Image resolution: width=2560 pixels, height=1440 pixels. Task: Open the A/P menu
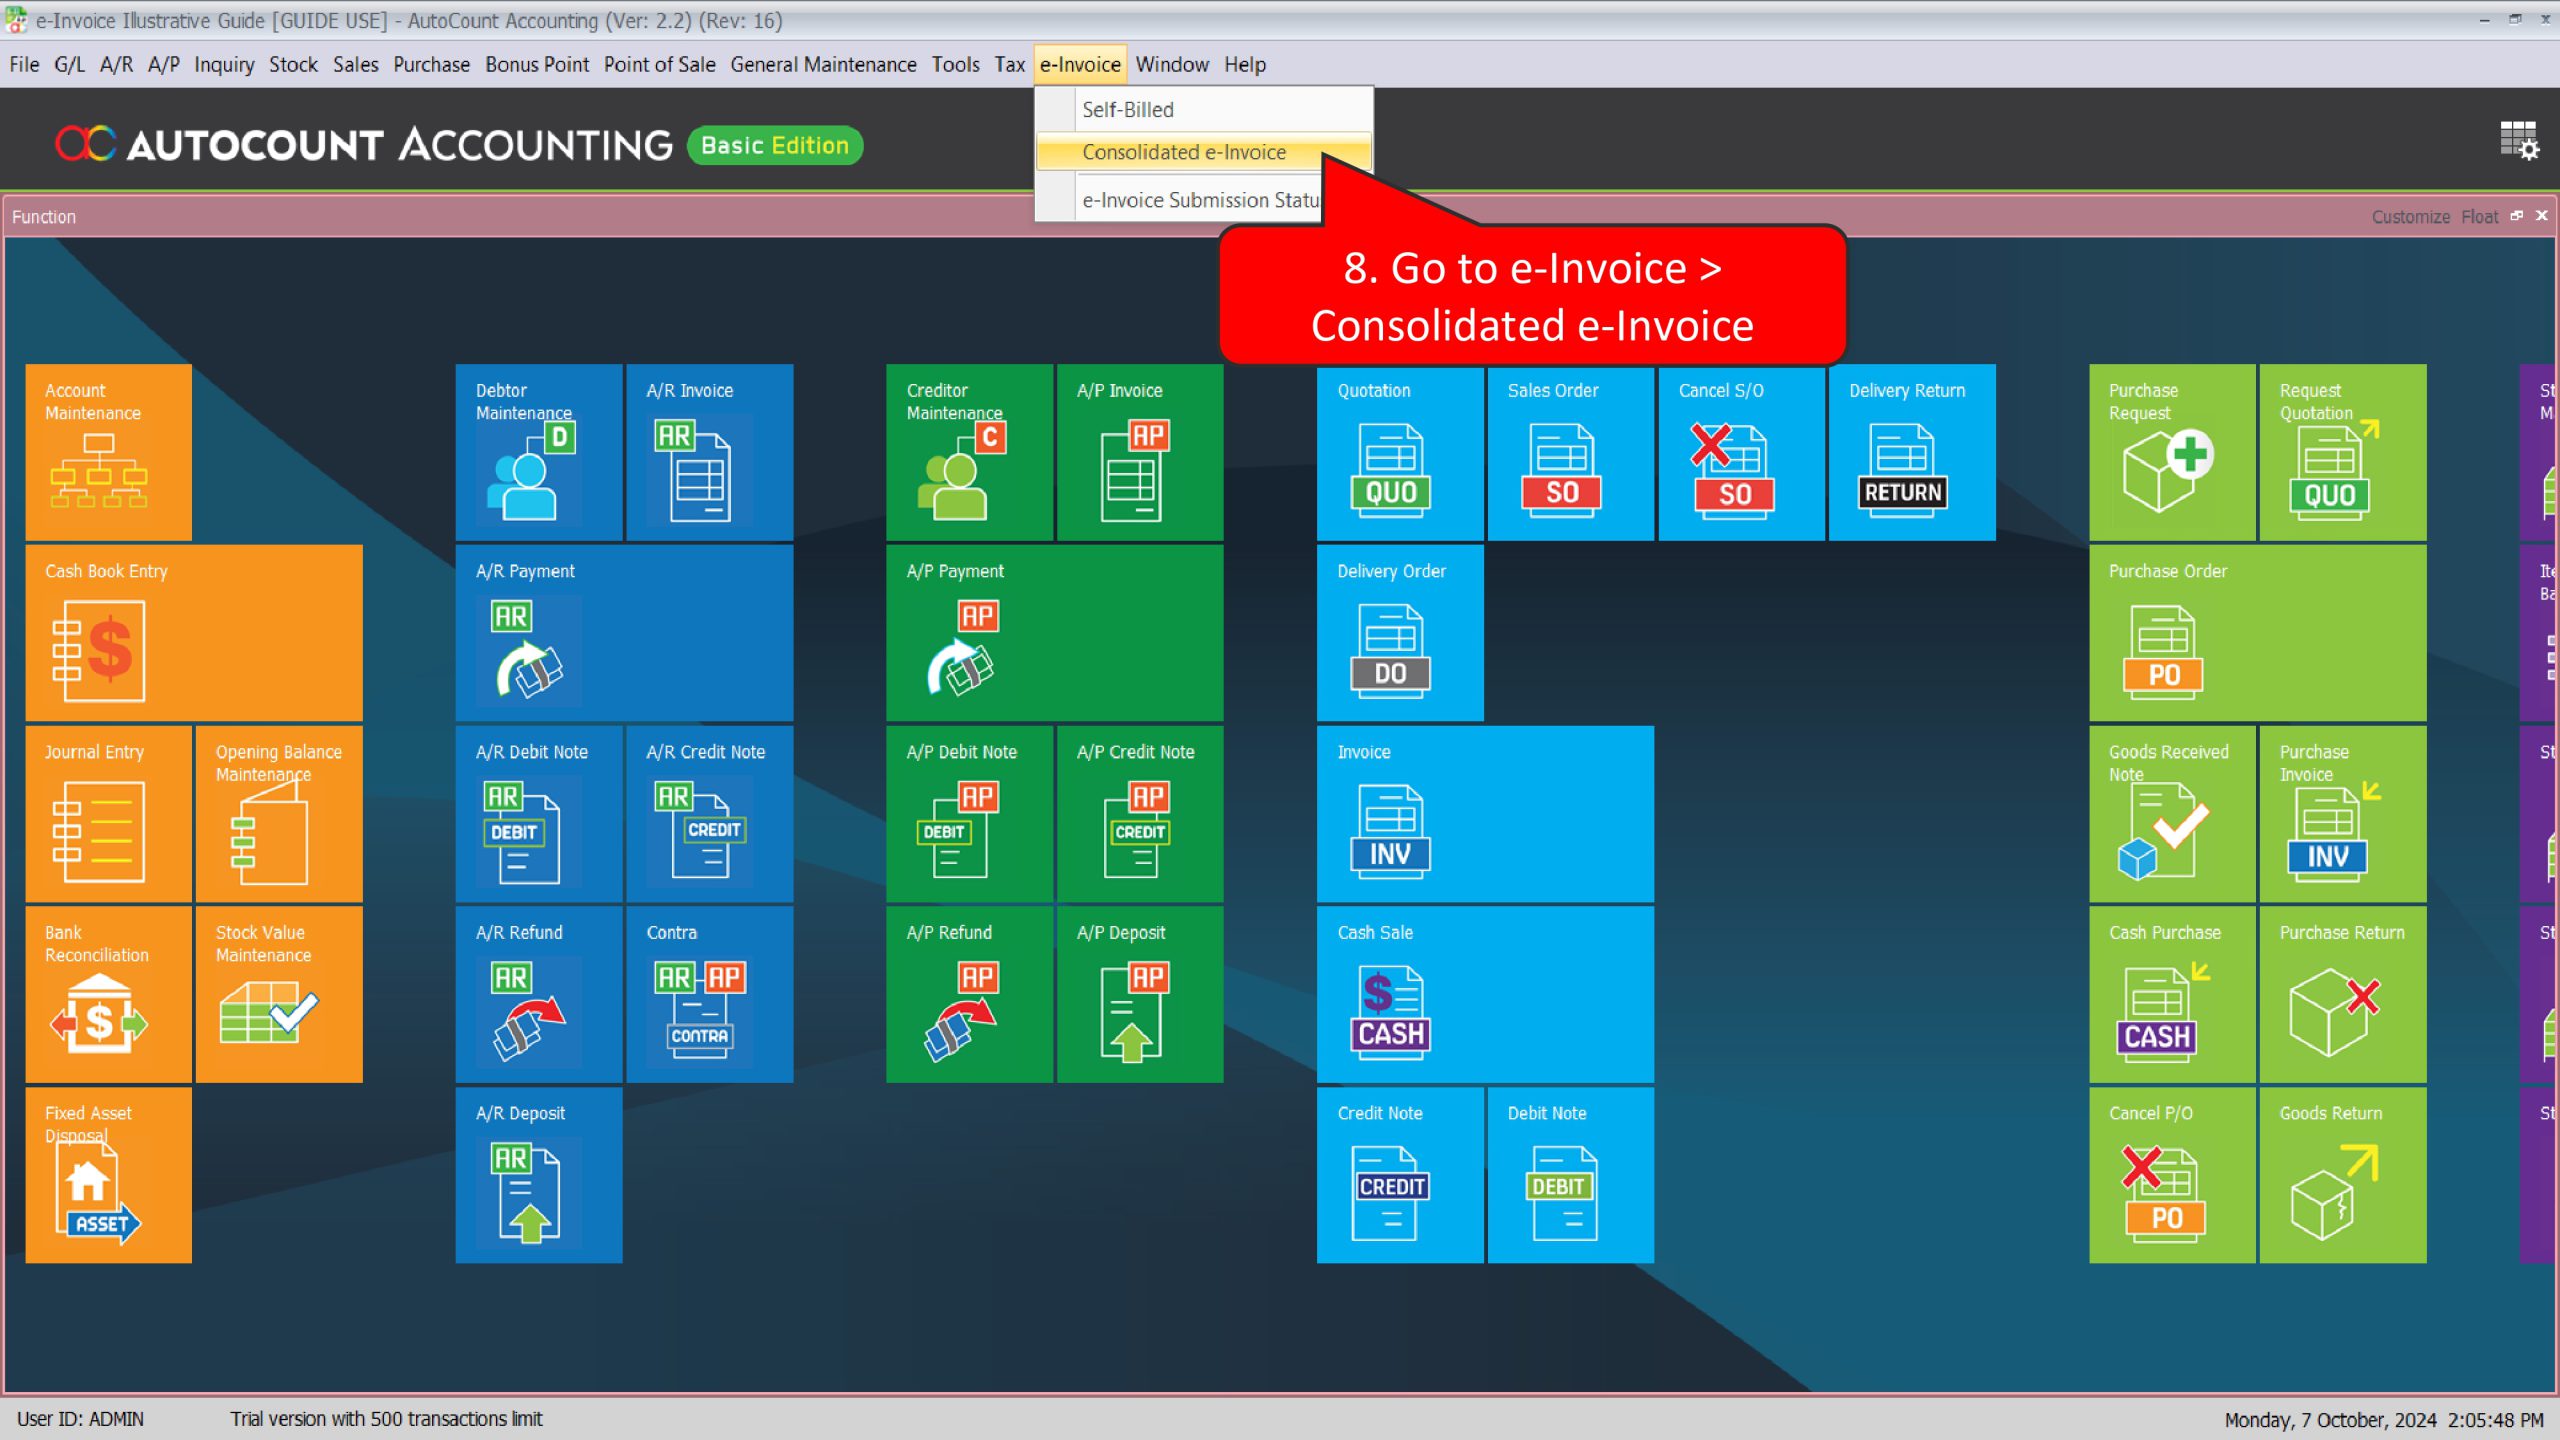[164, 64]
